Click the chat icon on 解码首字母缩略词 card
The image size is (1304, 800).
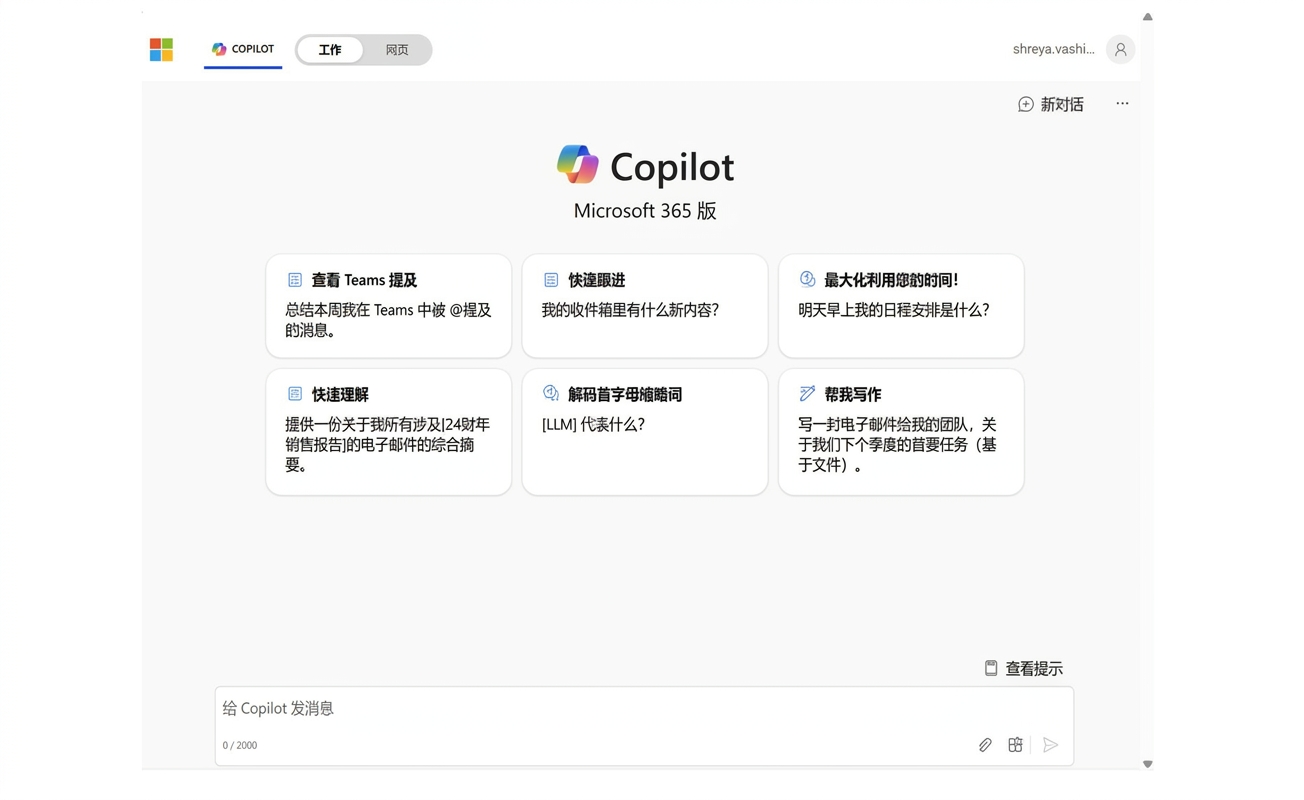click(551, 393)
